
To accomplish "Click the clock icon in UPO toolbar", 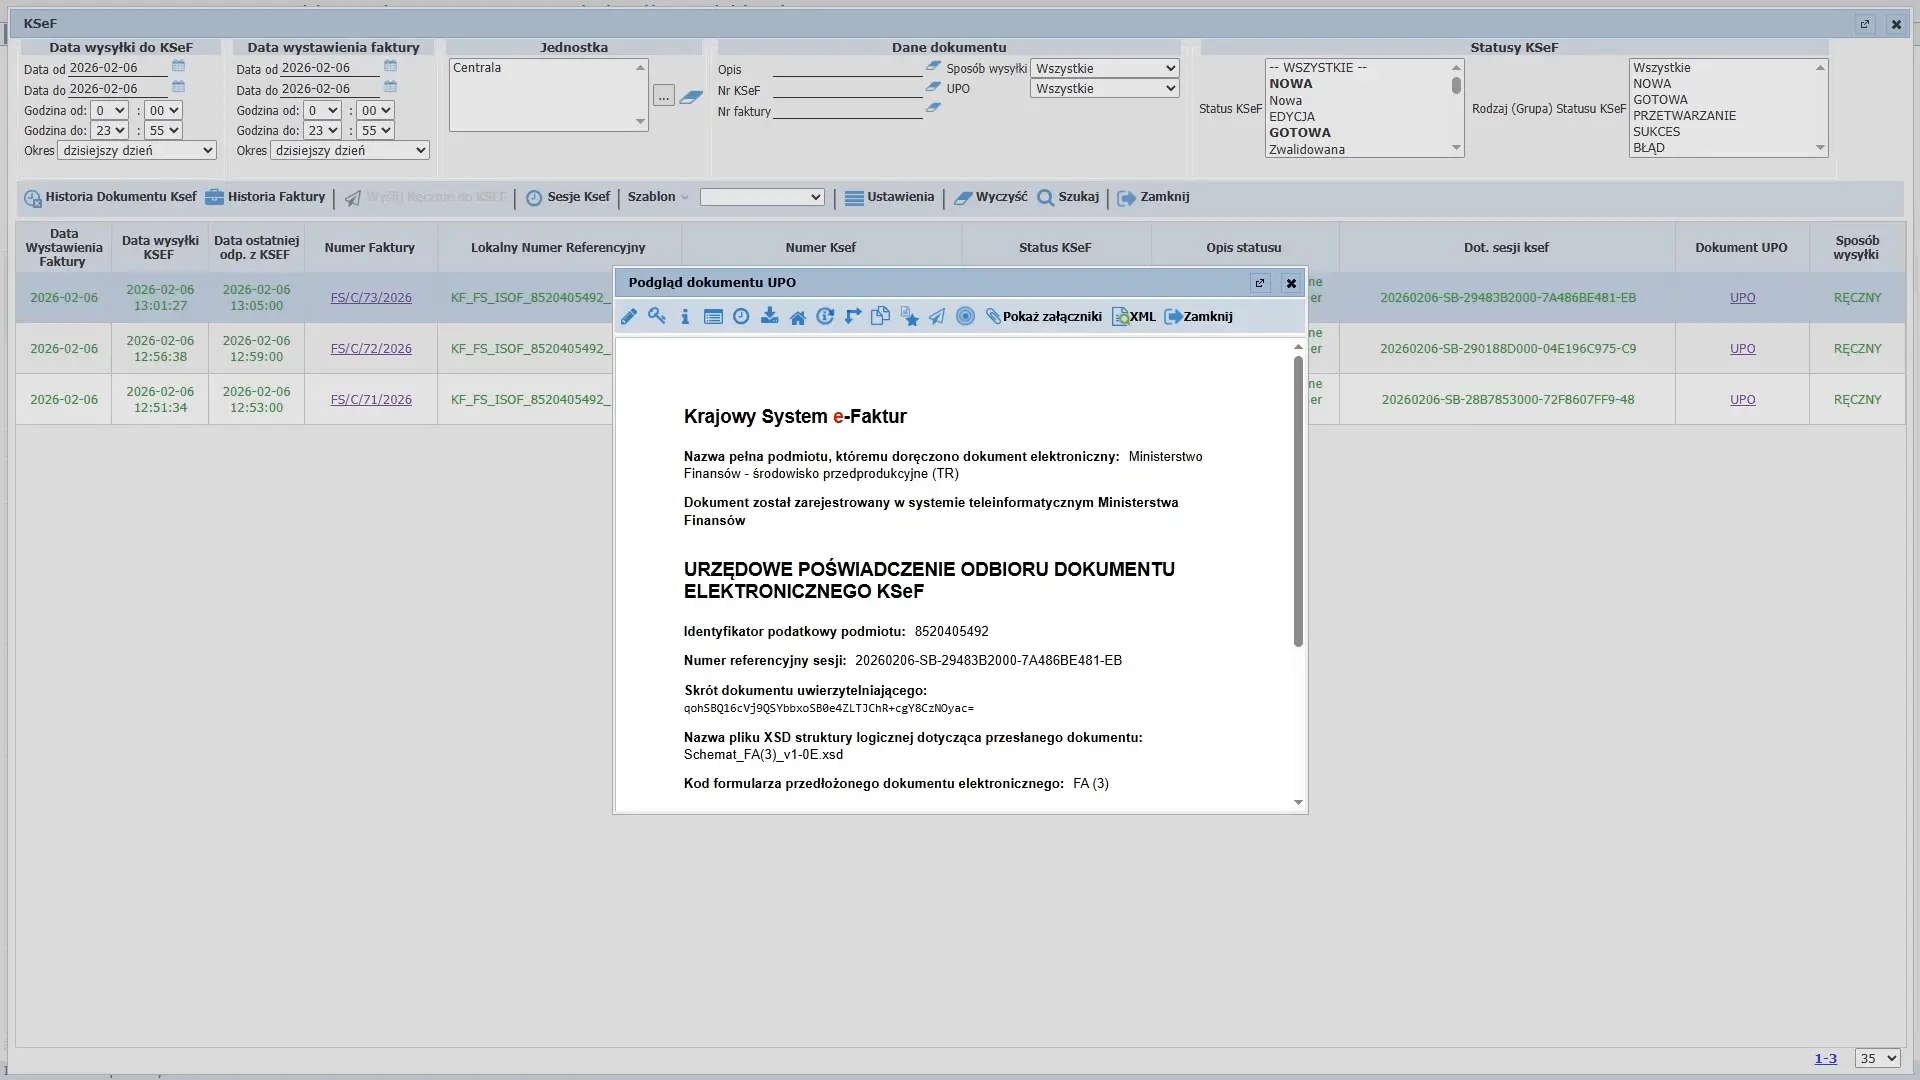I will (x=741, y=317).
